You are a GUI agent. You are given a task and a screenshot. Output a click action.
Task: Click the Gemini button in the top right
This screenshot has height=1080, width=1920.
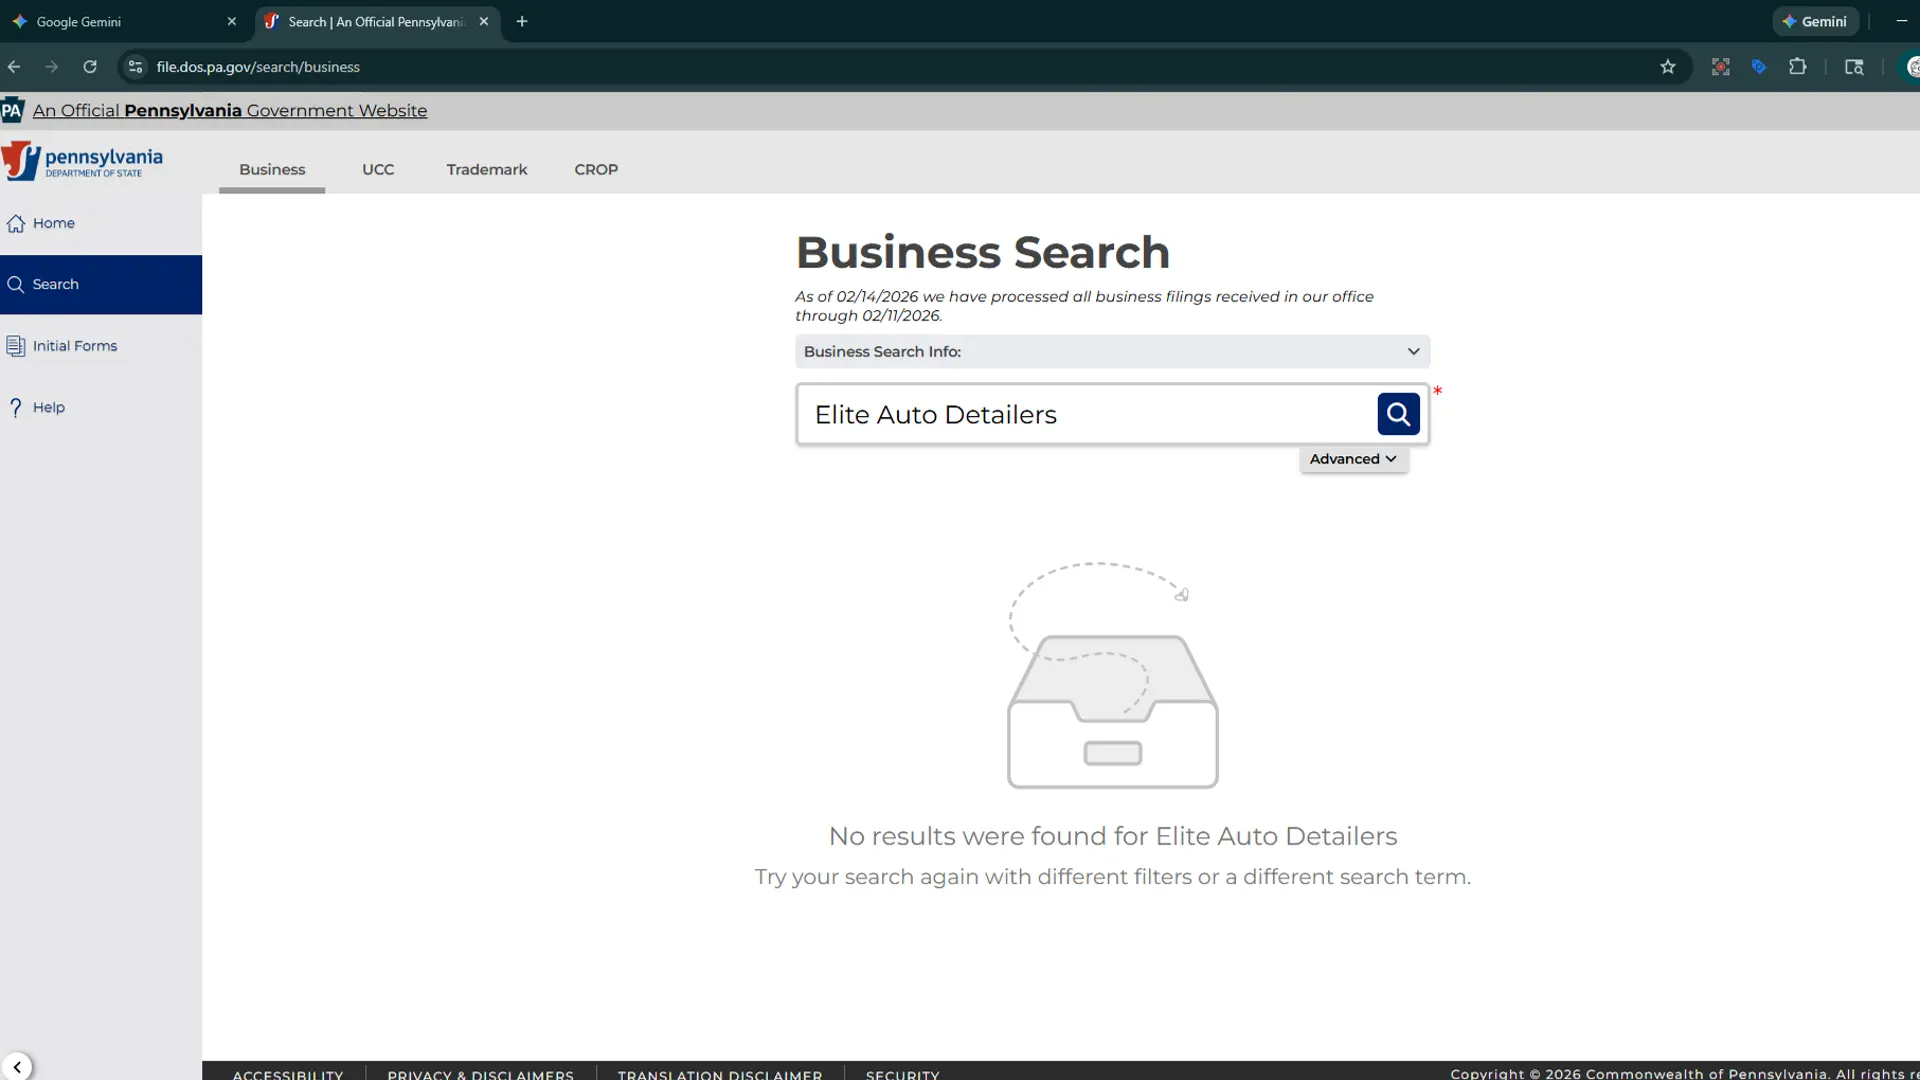click(x=1815, y=21)
